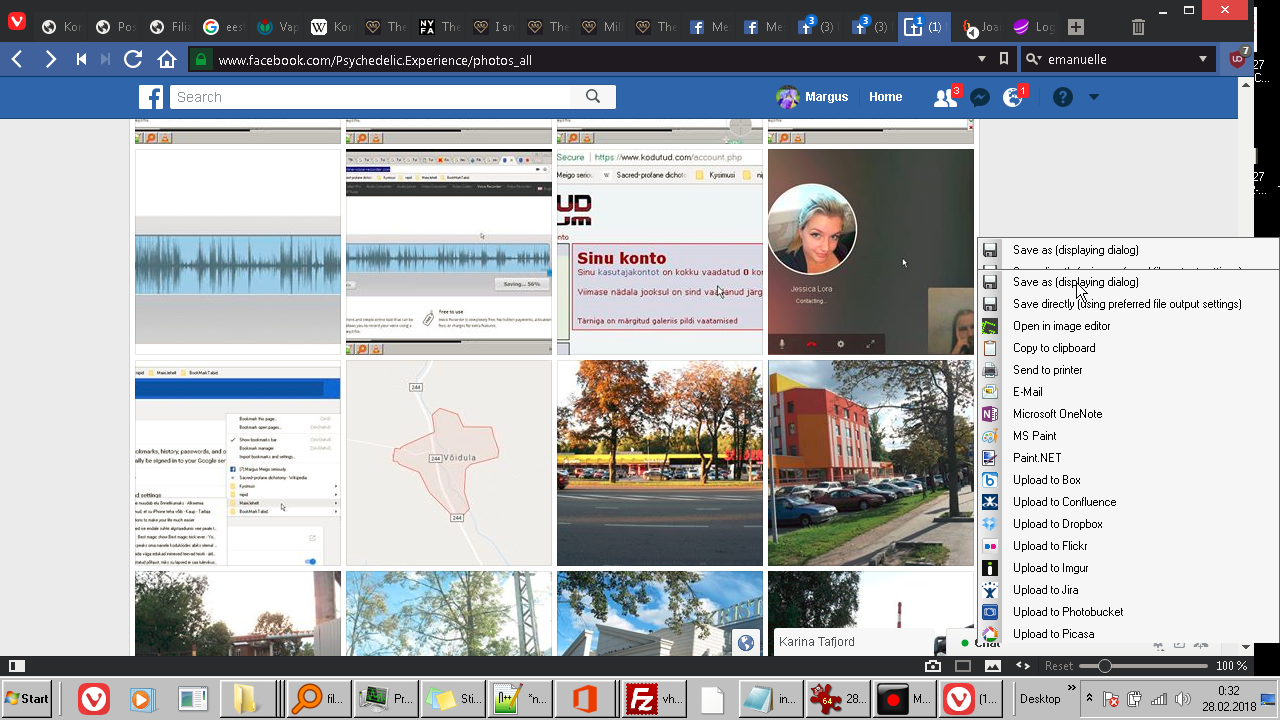Viewport: 1280px width, 720px height.
Task: Select Upload to Imgur
Action: (1128, 568)
